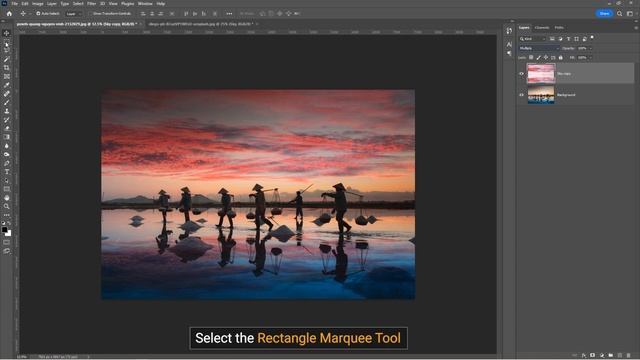Open the Image menu
Image resolution: width=640 pixels, height=360 pixels.
pos(38,4)
